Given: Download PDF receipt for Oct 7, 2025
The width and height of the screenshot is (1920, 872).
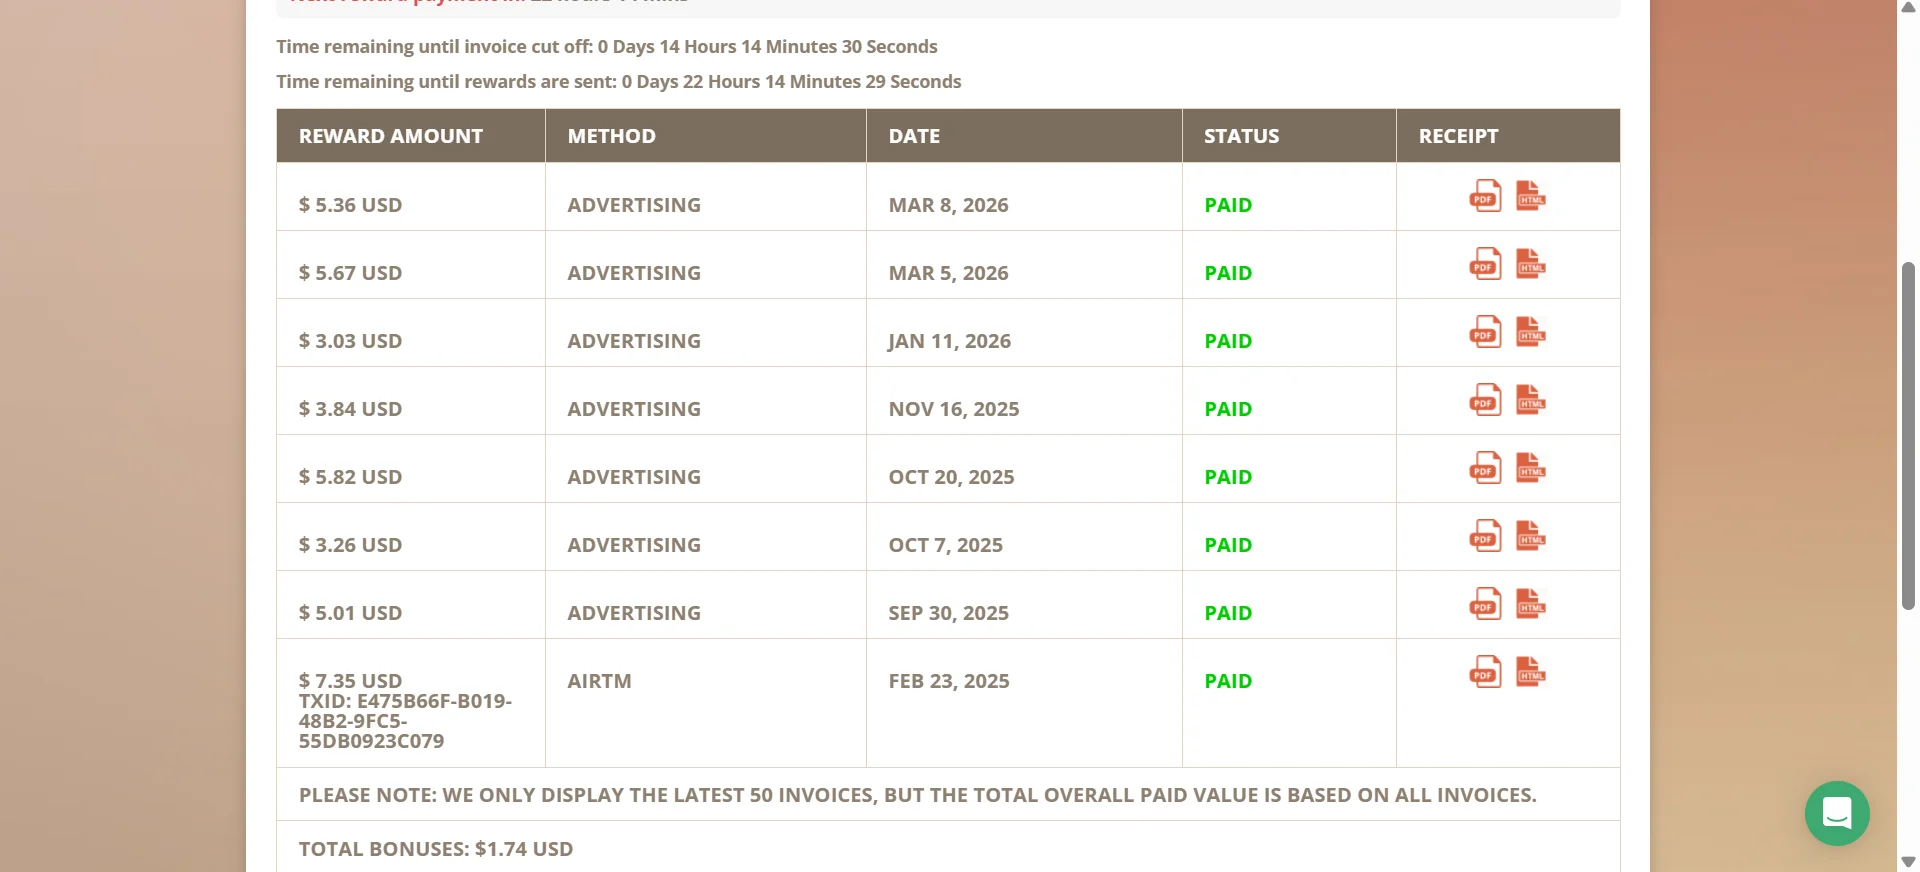Looking at the screenshot, I should click(x=1485, y=536).
